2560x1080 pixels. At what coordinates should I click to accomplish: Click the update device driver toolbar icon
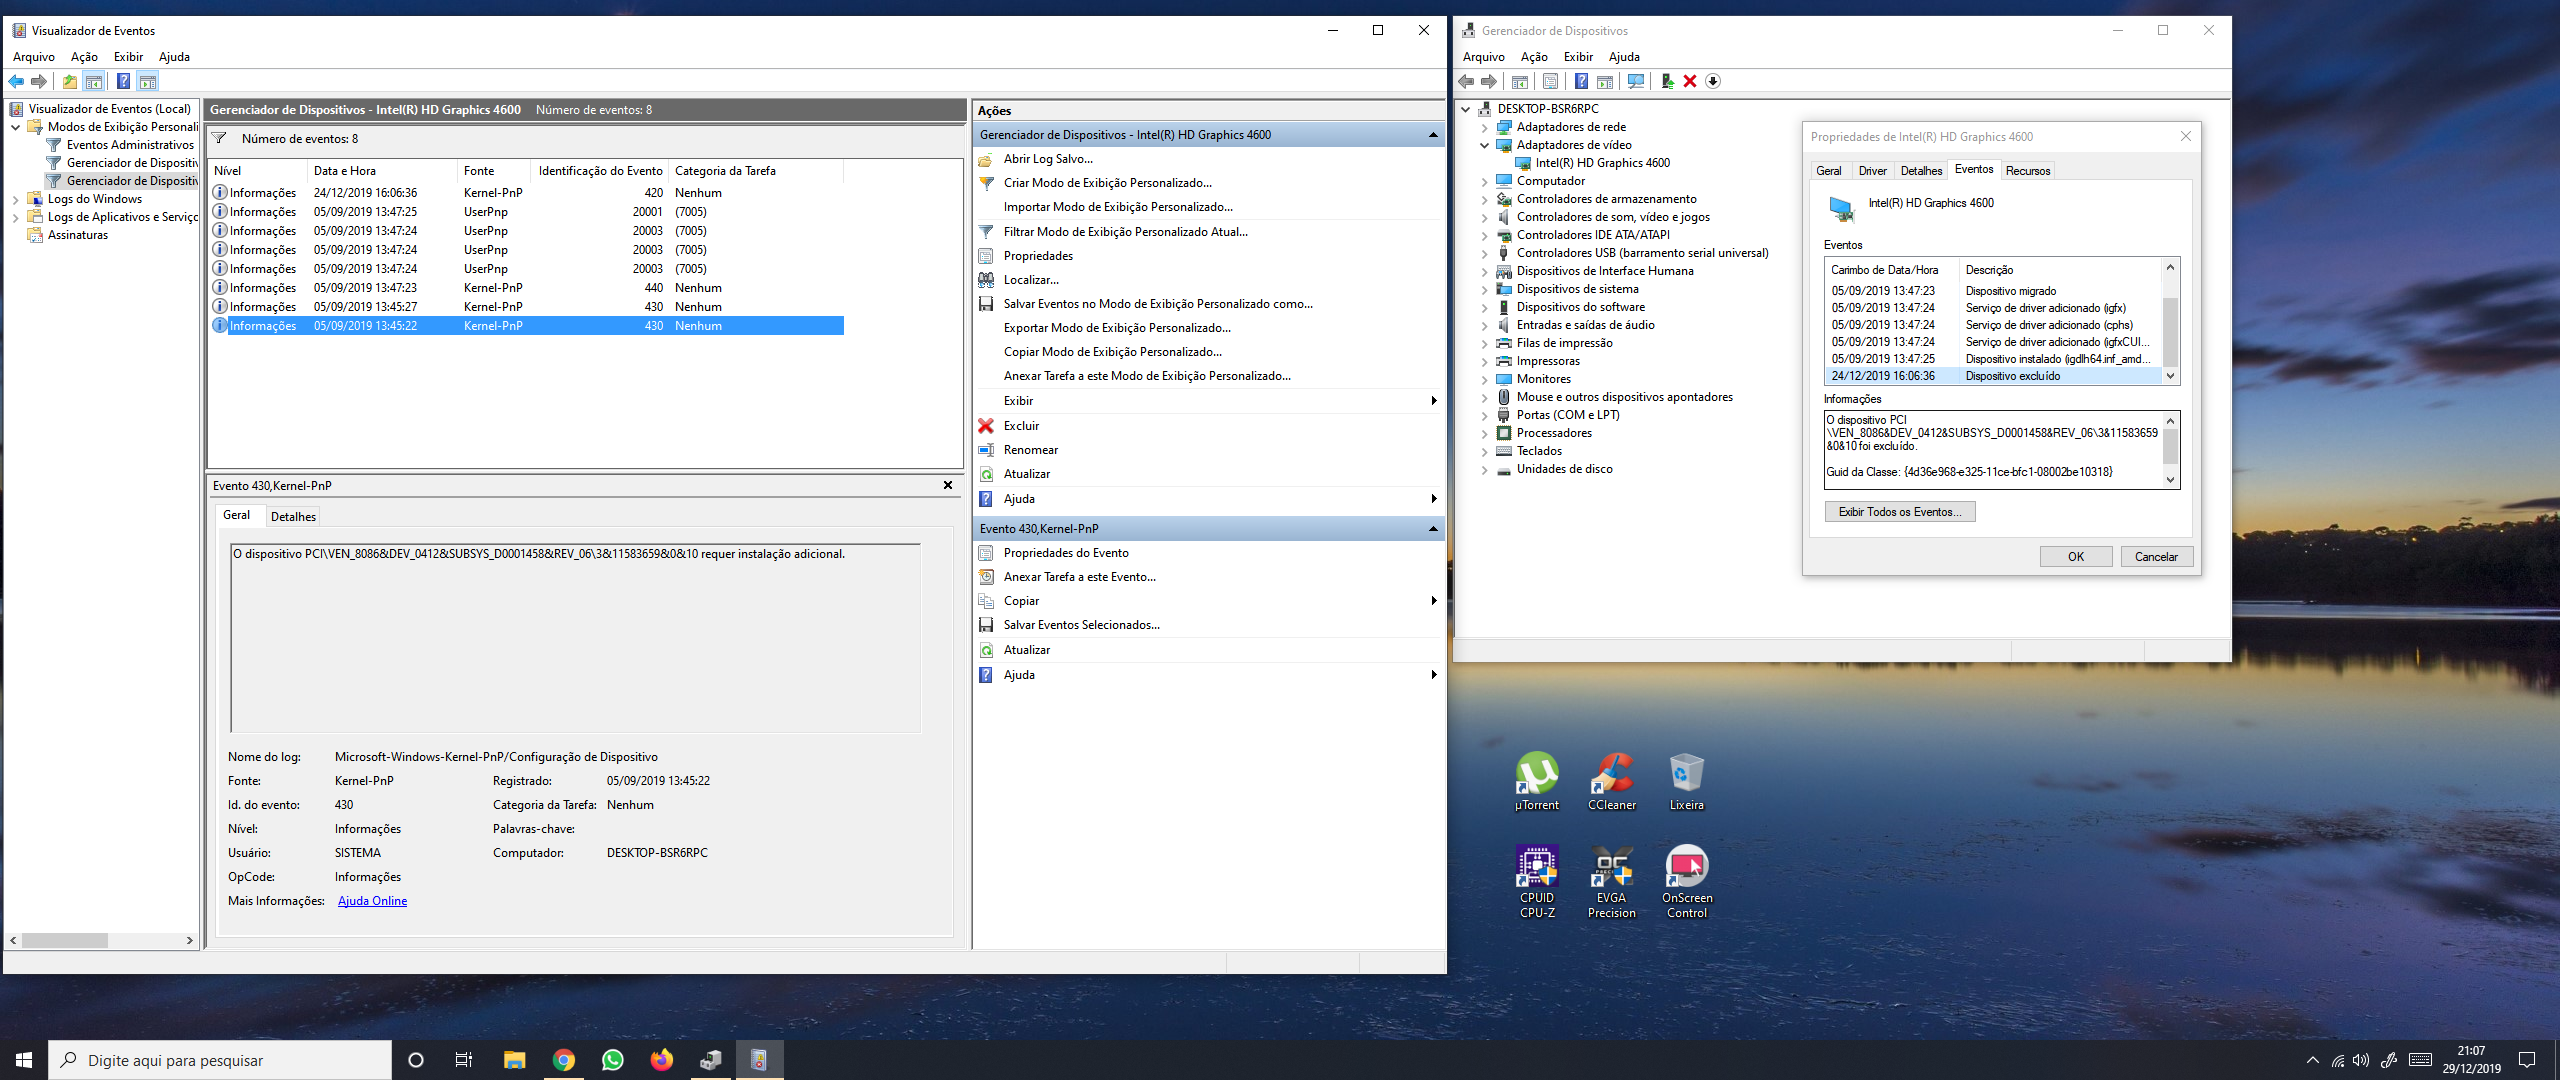pyautogui.click(x=1667, y=81)
